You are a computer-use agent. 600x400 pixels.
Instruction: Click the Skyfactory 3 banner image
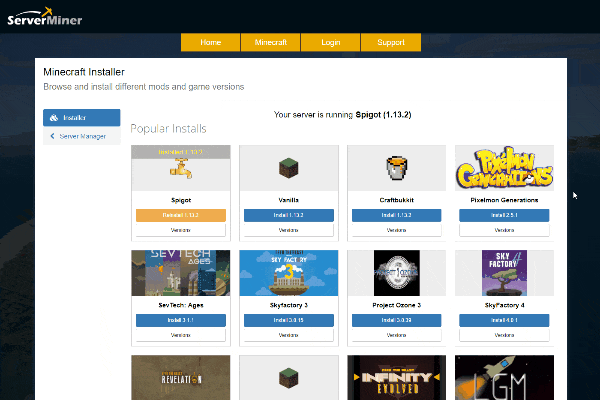(x=289, y=273)
